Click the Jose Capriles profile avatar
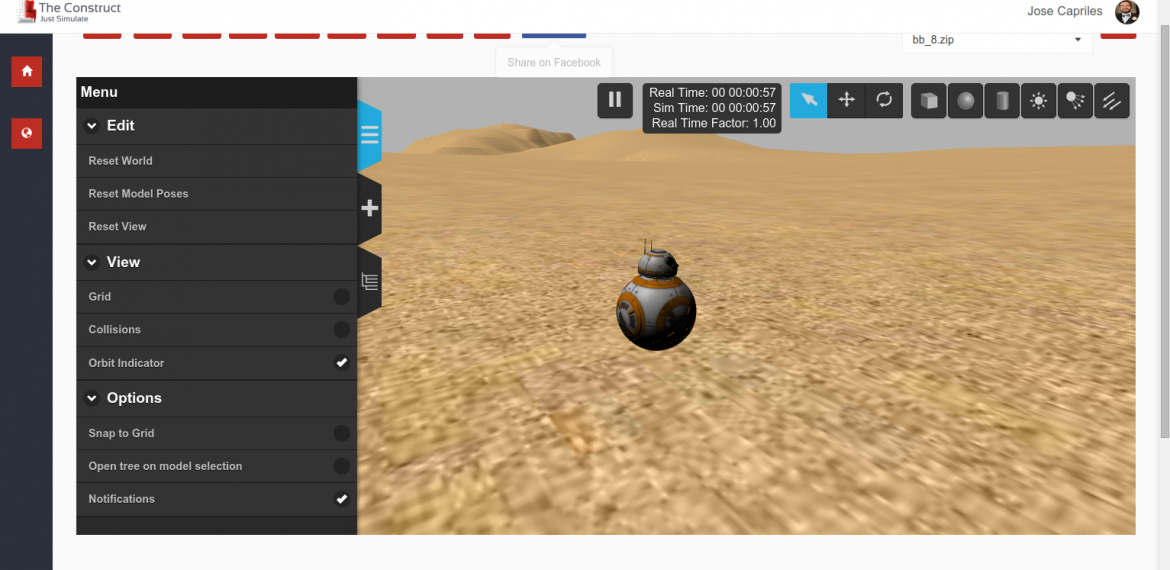 [1127, 12]
